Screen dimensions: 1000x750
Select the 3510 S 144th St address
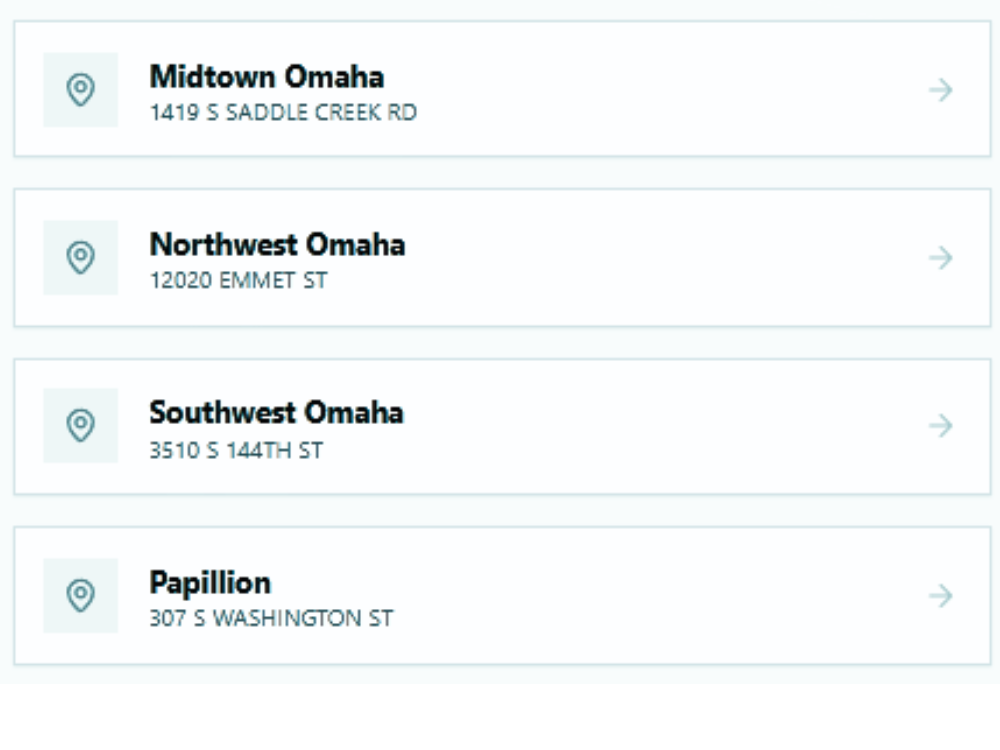point(236,450)
